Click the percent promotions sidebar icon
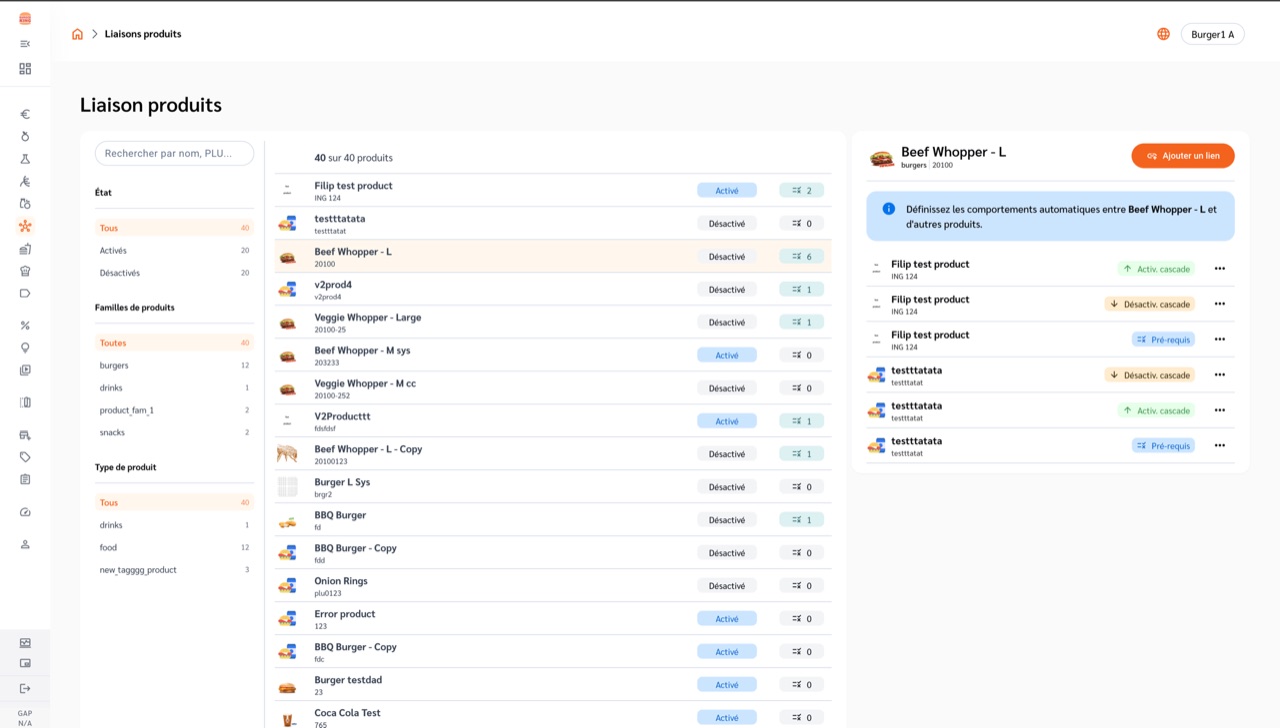 (x=25, y=325)
